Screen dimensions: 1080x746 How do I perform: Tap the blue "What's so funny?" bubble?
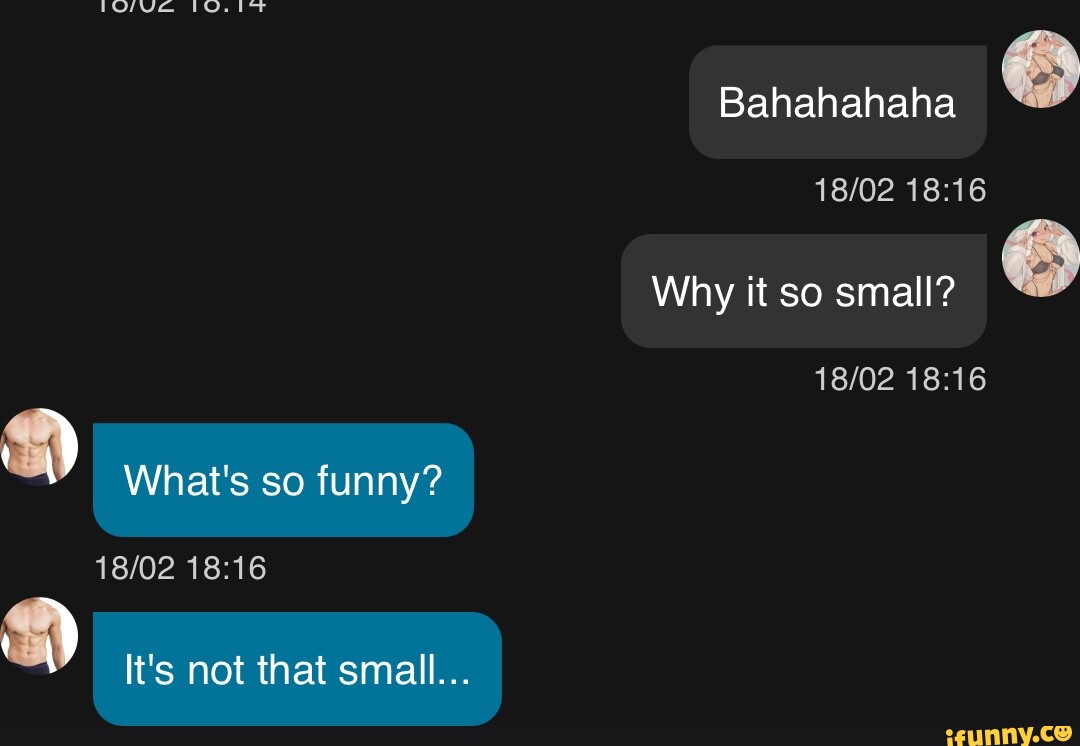[x=283, y=480]
